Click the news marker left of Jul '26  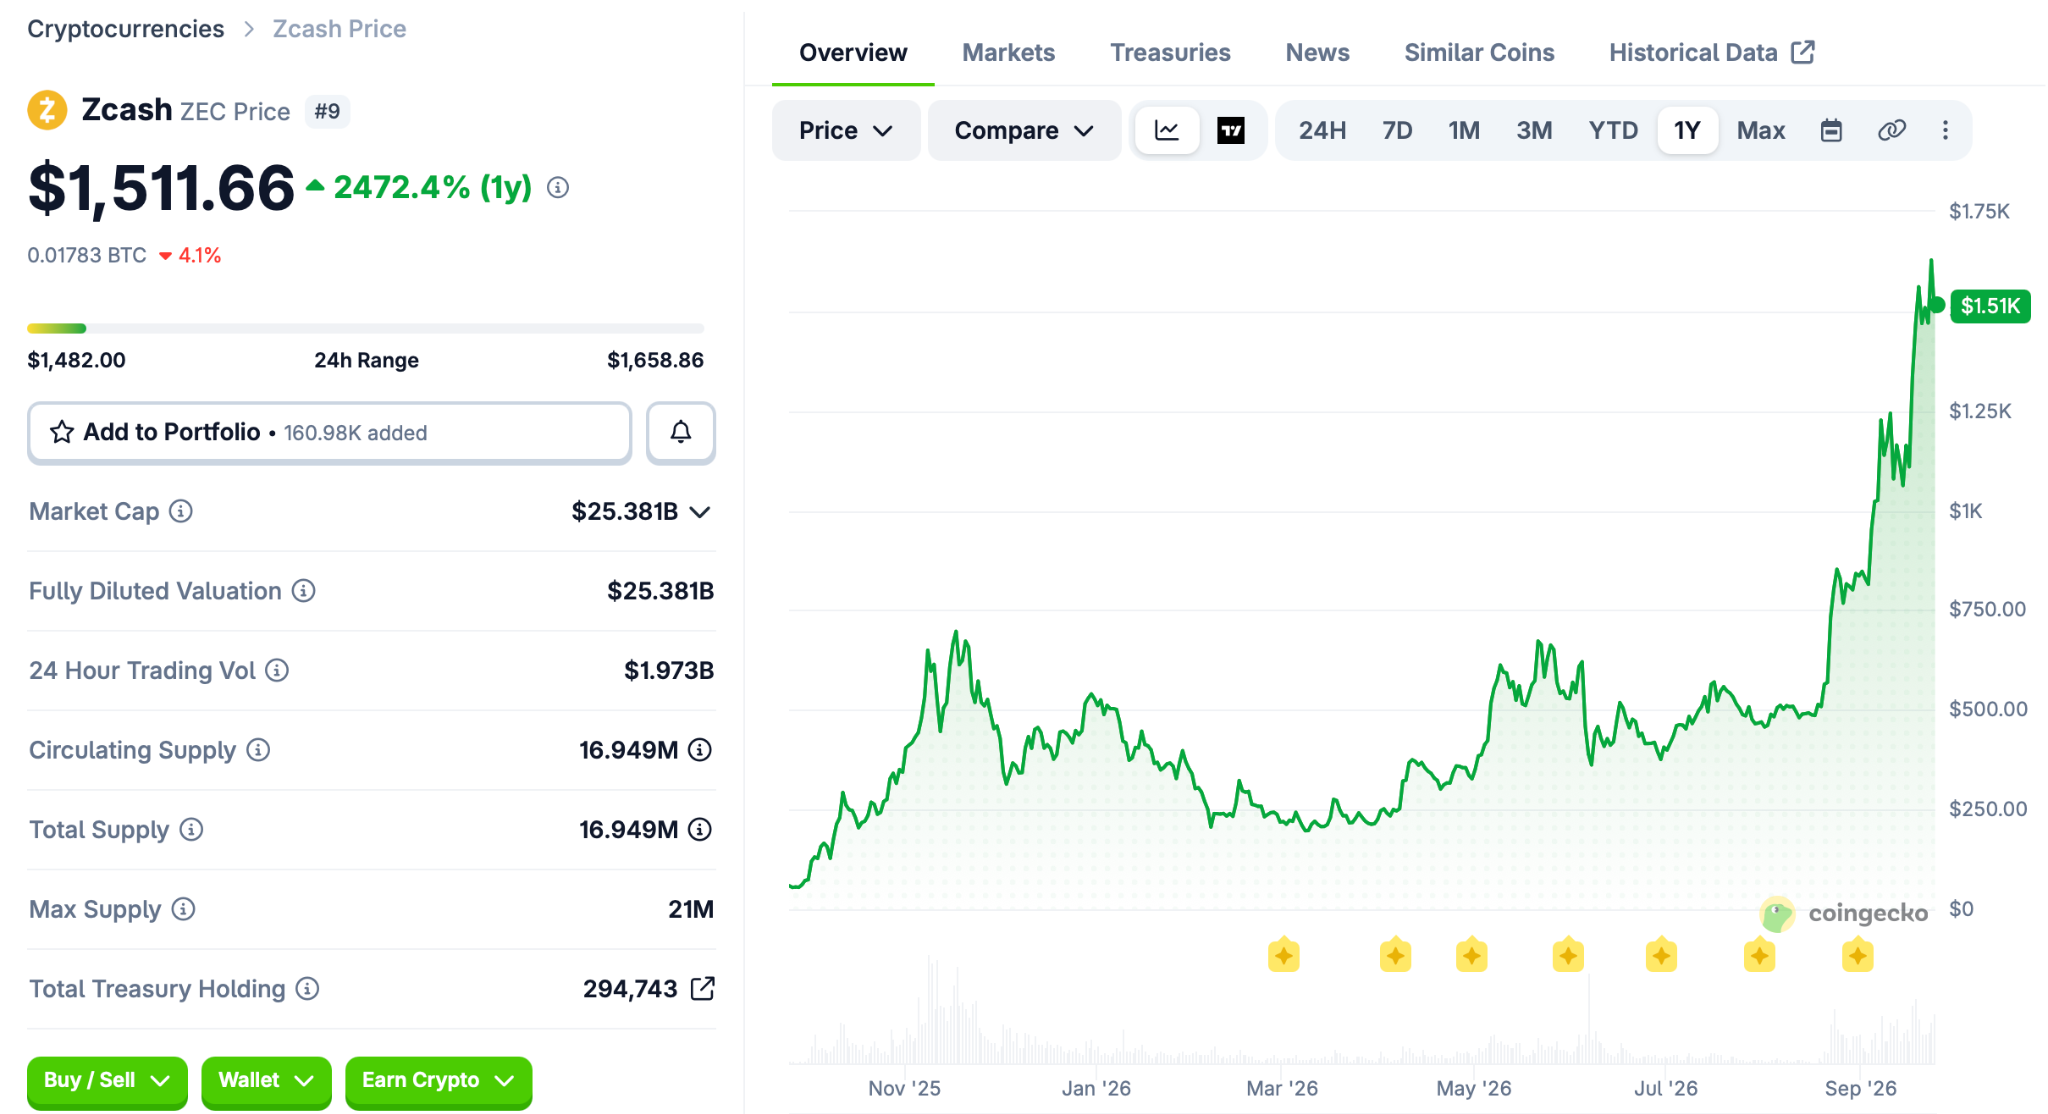1568,956
